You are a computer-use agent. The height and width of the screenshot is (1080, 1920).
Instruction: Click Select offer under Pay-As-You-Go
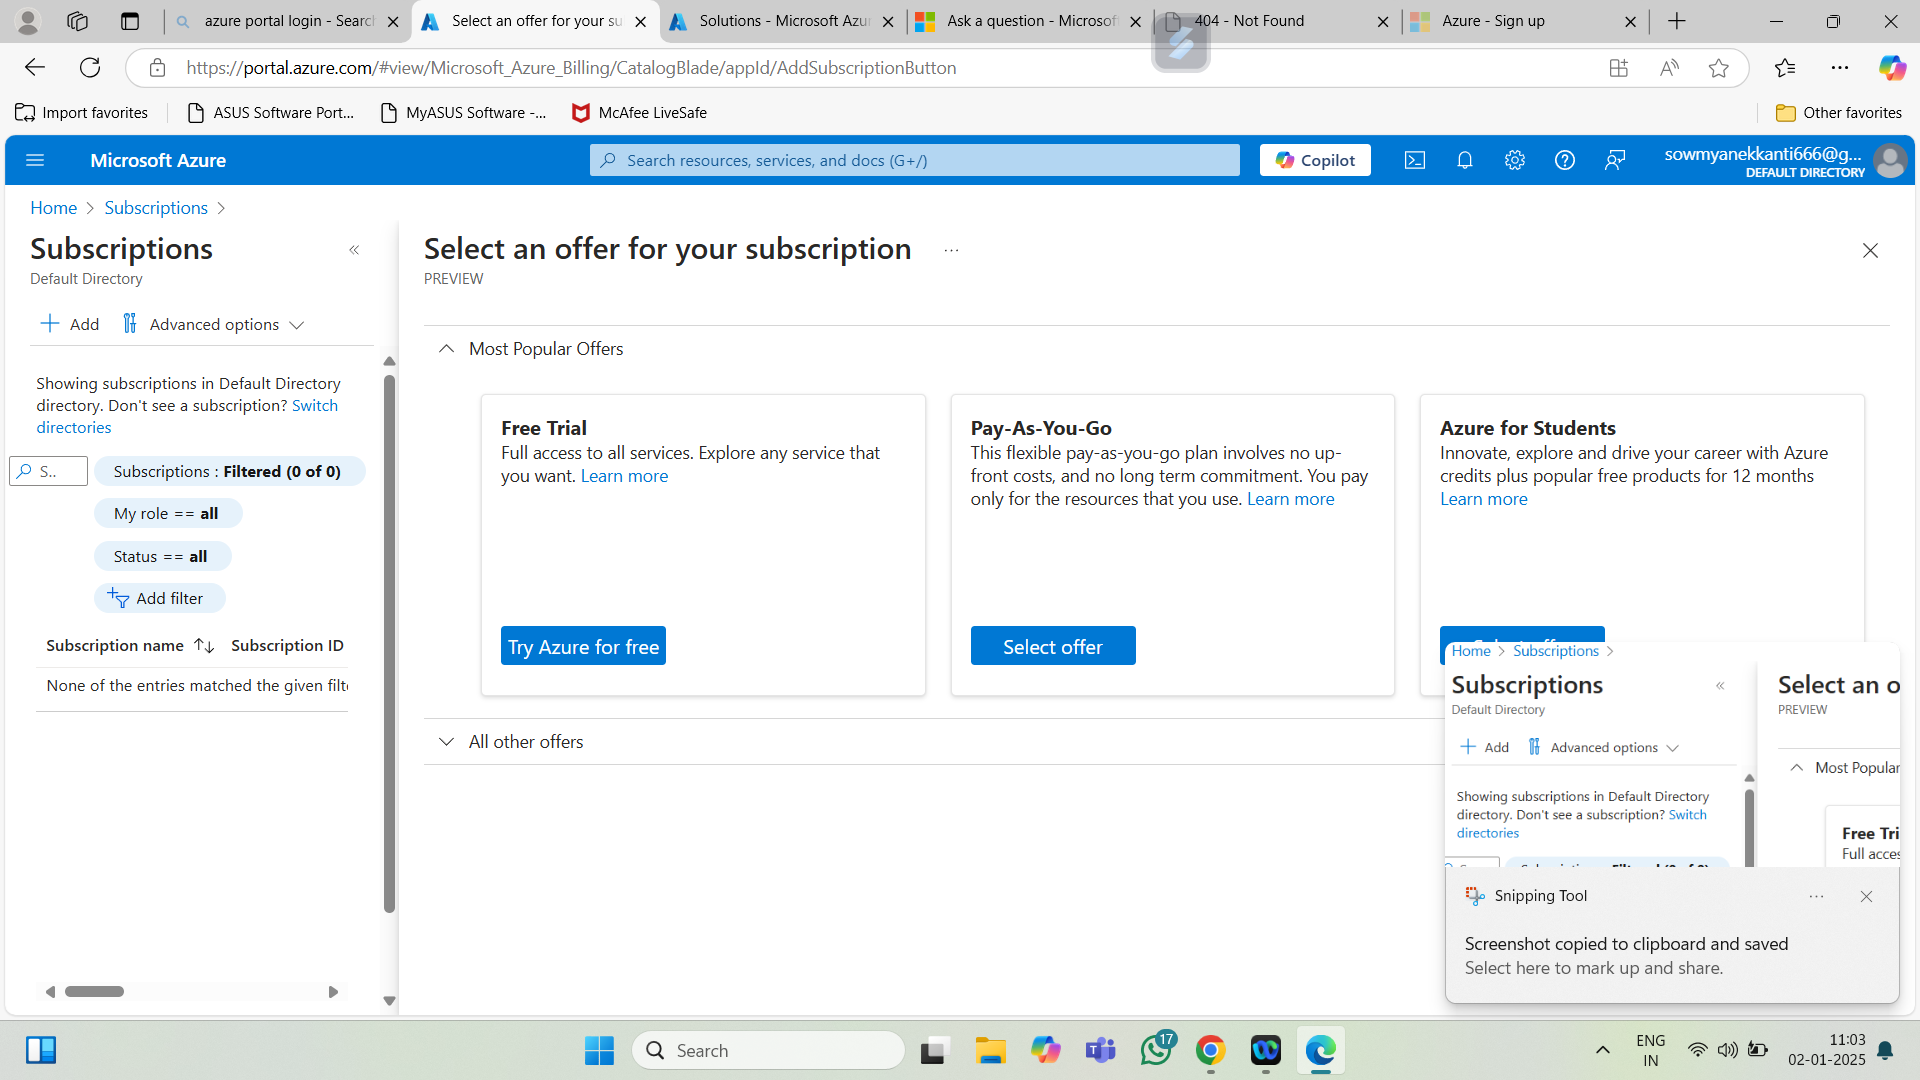tap(1053, 646)
